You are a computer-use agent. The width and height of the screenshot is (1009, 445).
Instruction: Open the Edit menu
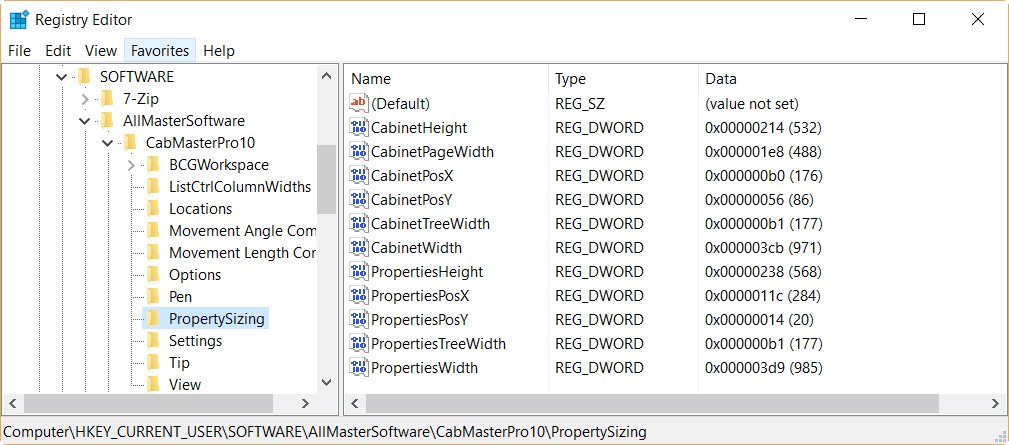coord(58,51)
